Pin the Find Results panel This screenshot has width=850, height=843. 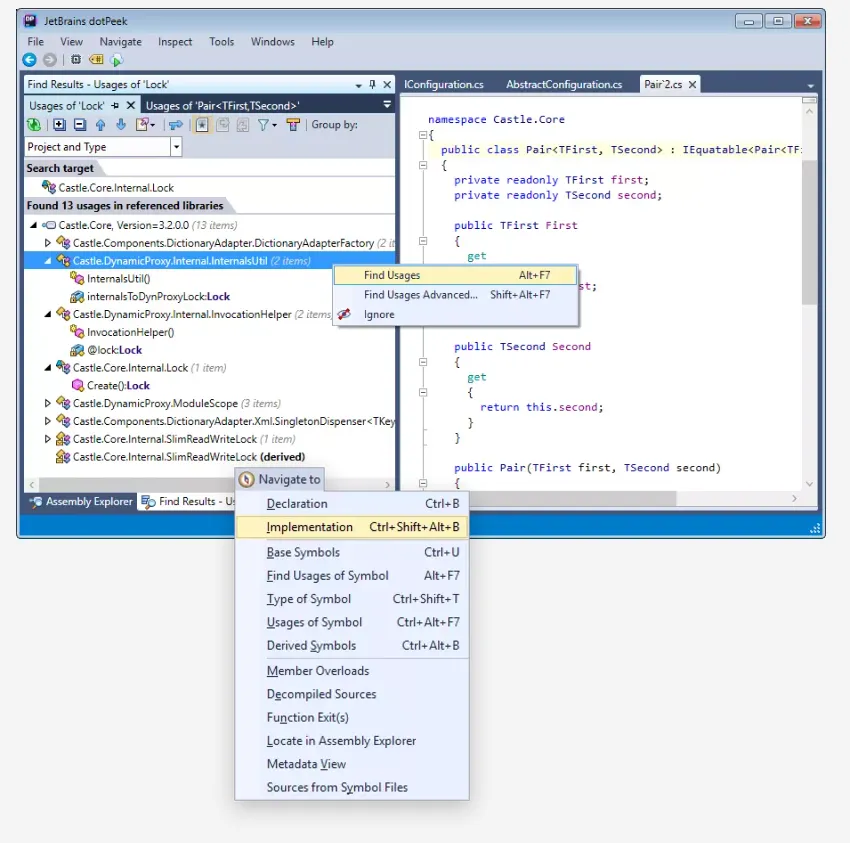pyautogui.click(x=372, y=85)
